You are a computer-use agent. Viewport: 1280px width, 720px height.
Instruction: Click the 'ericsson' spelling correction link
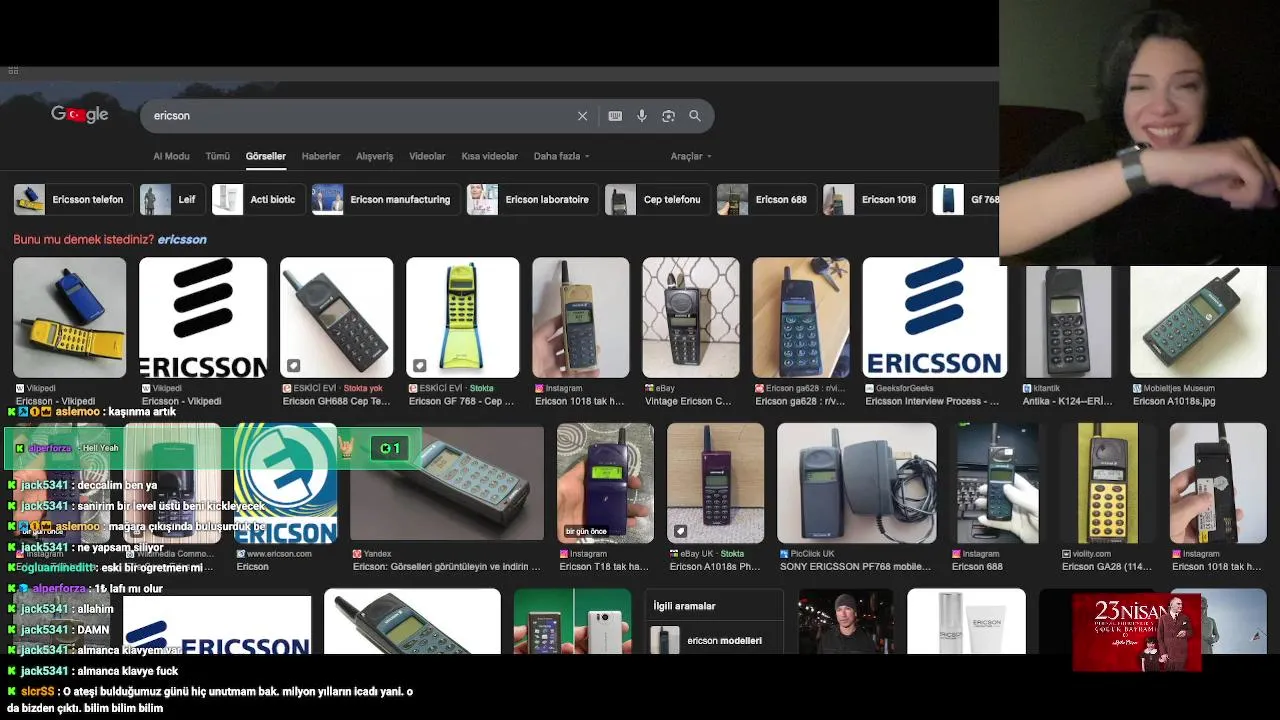click(x=182, y=240)
